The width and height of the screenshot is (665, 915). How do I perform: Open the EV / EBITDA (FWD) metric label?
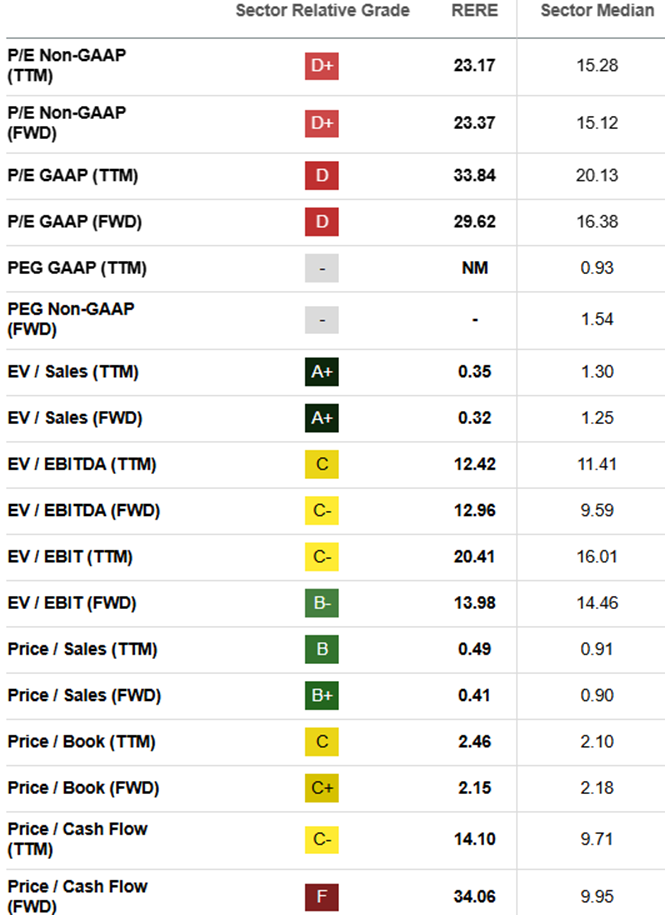83,511
